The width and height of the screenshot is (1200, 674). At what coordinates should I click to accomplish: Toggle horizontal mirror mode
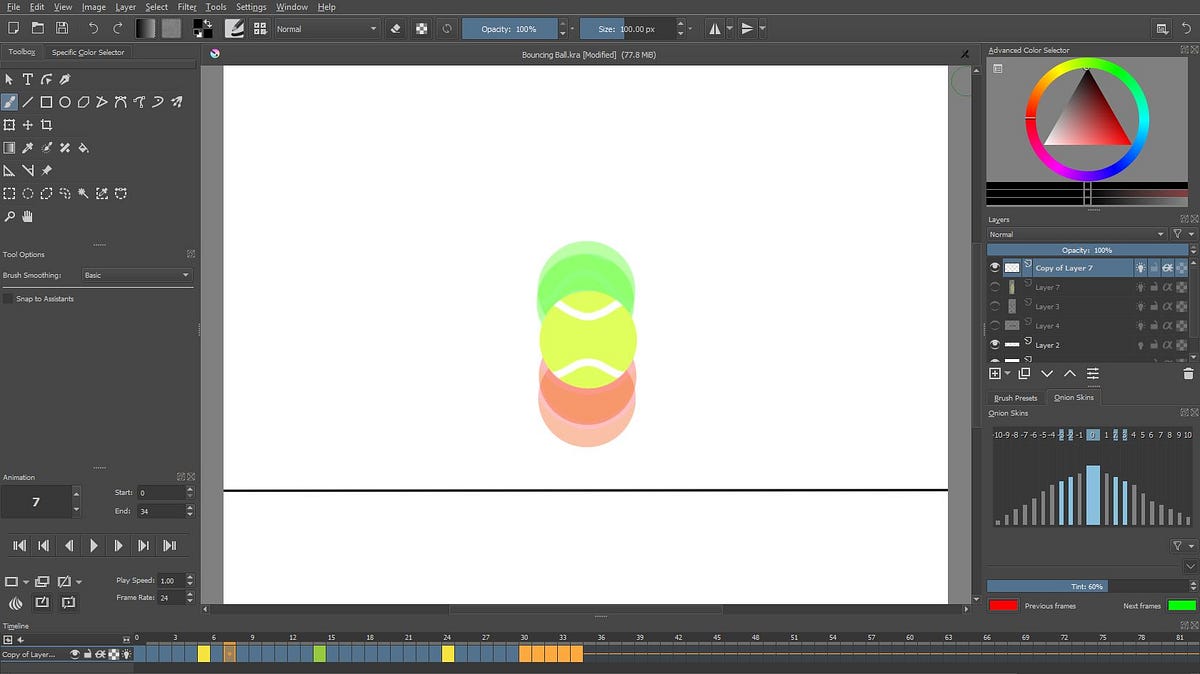[715, 29]
